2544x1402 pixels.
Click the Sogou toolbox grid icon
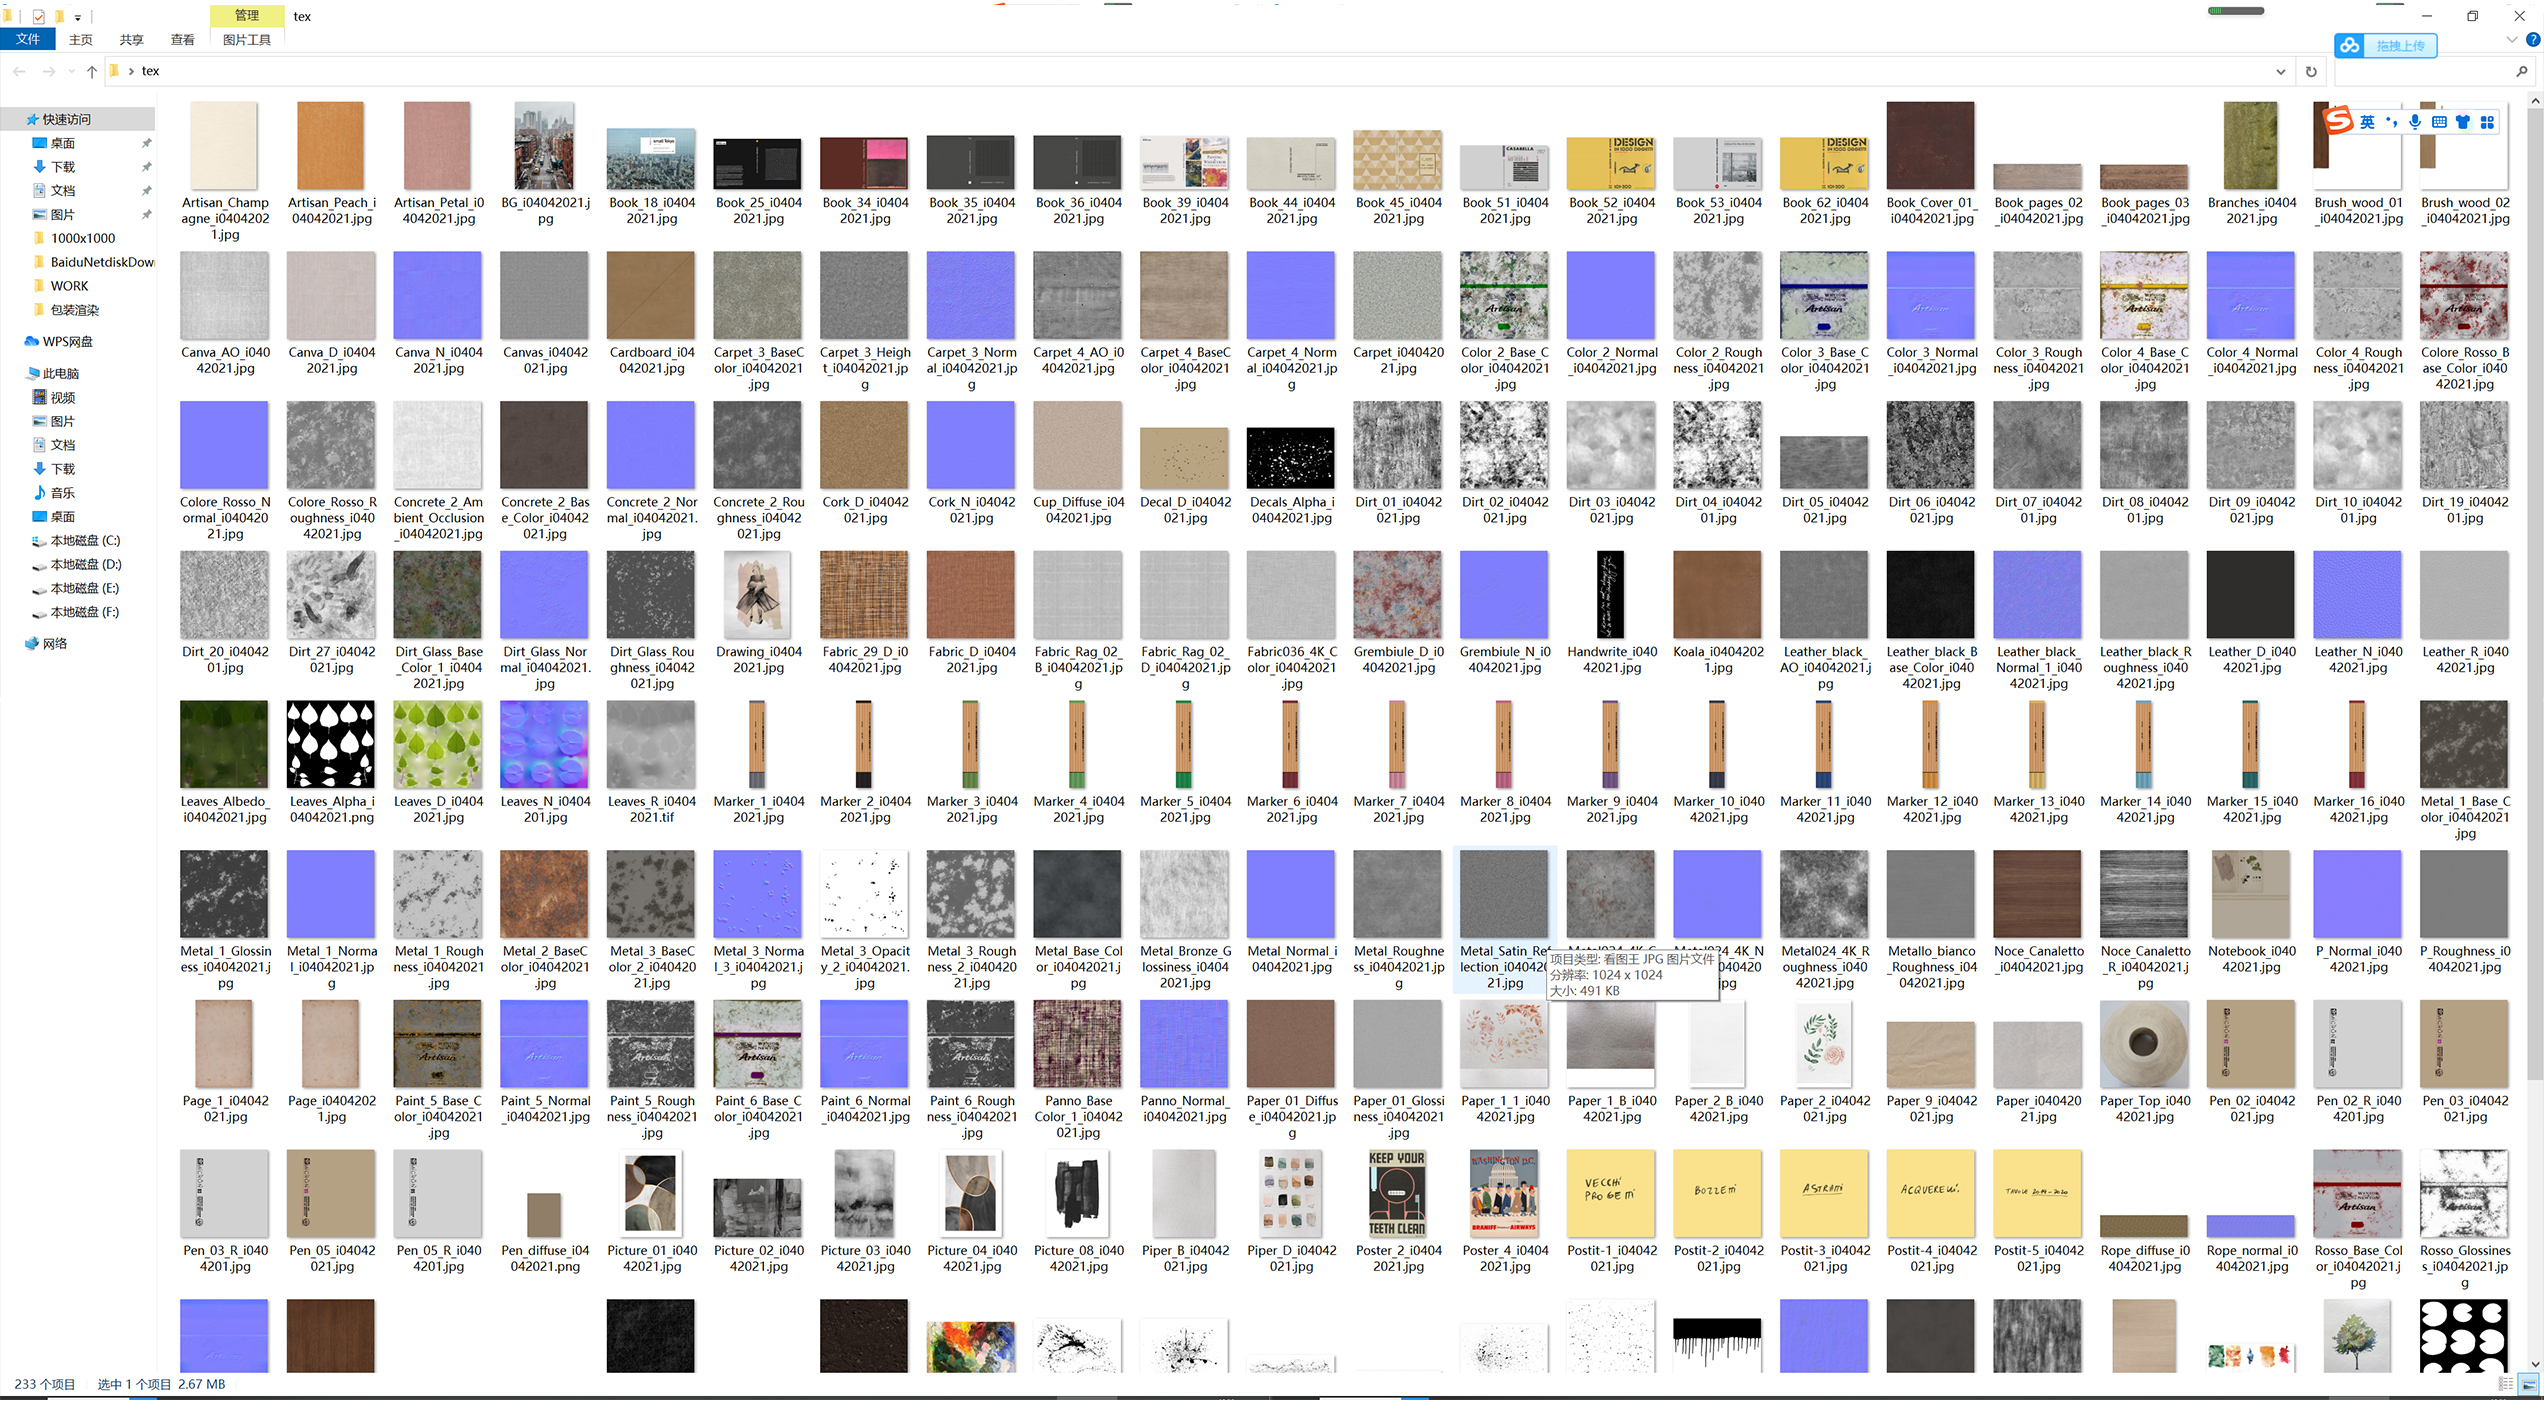2487,122
